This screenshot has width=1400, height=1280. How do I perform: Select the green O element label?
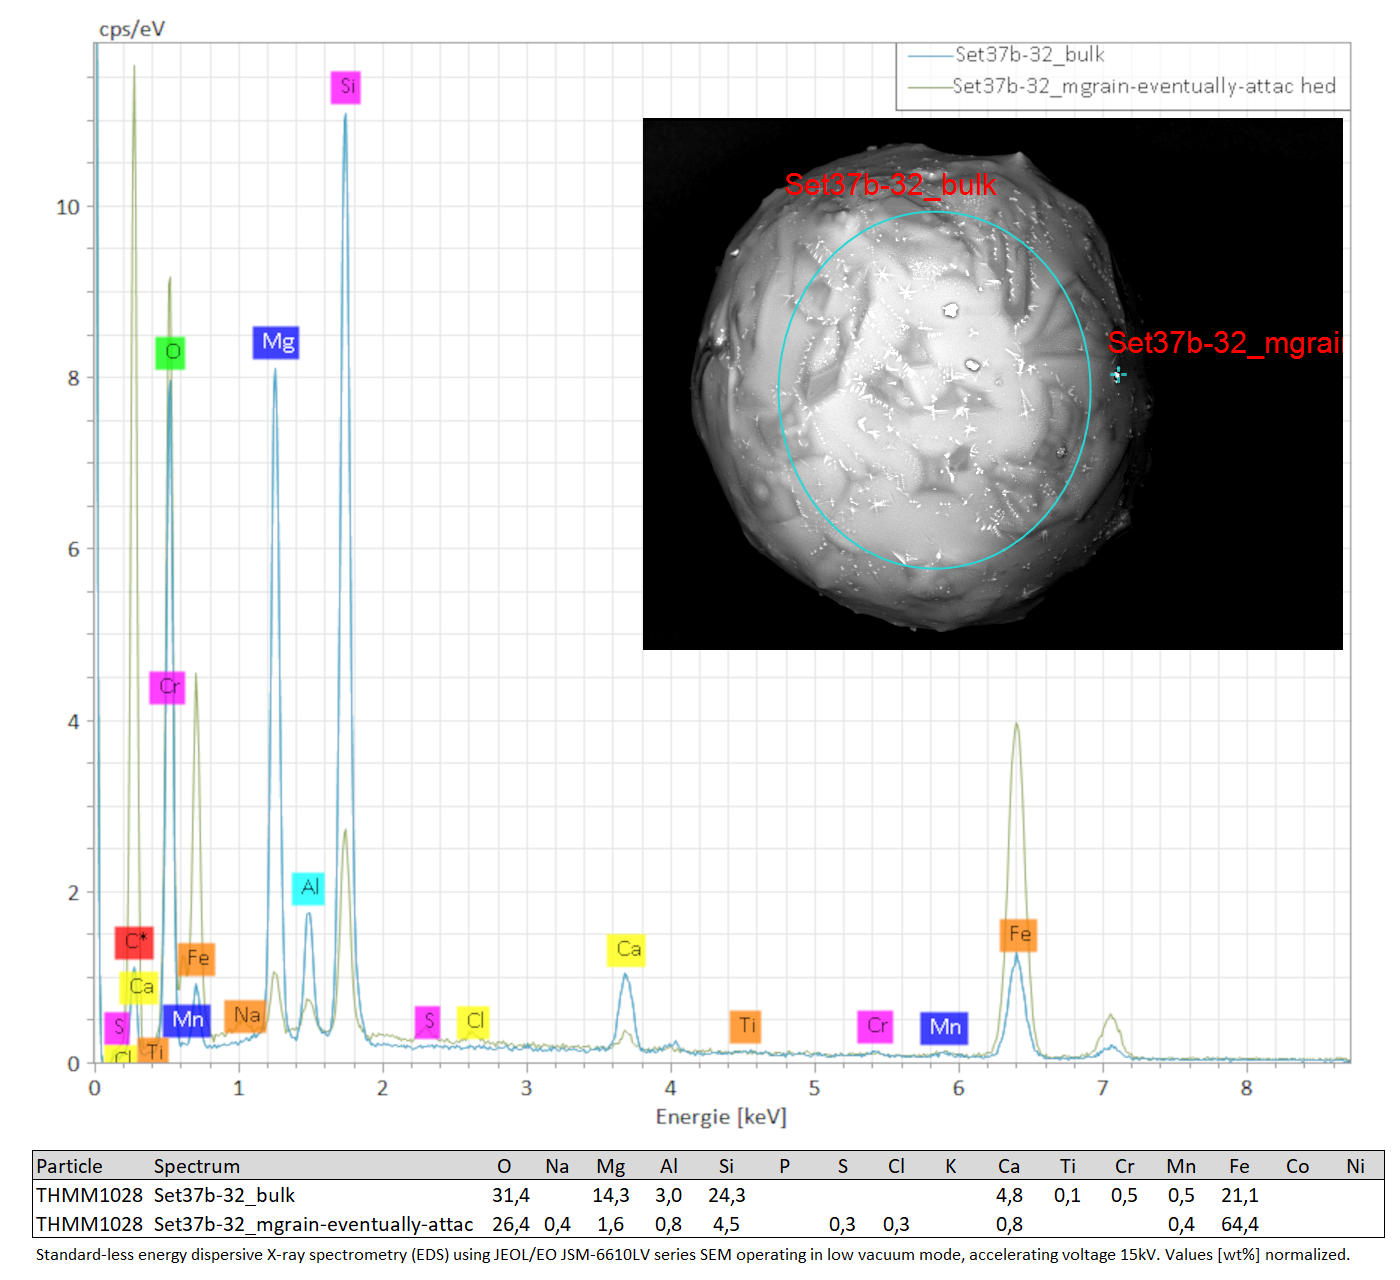[x=171, y=352]
